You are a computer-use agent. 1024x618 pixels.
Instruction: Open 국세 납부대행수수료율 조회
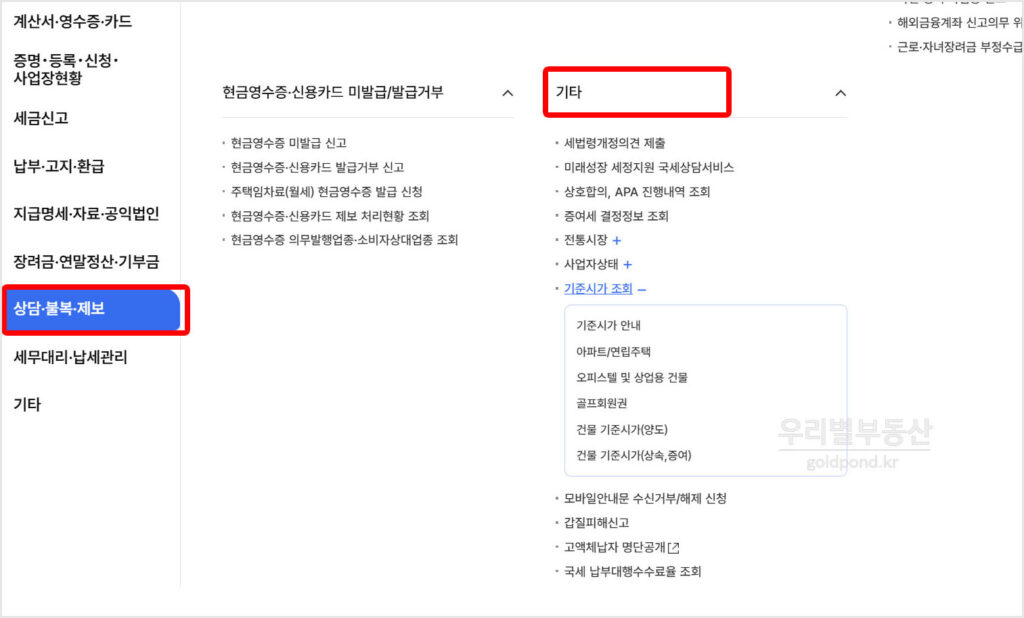(632, 571)
